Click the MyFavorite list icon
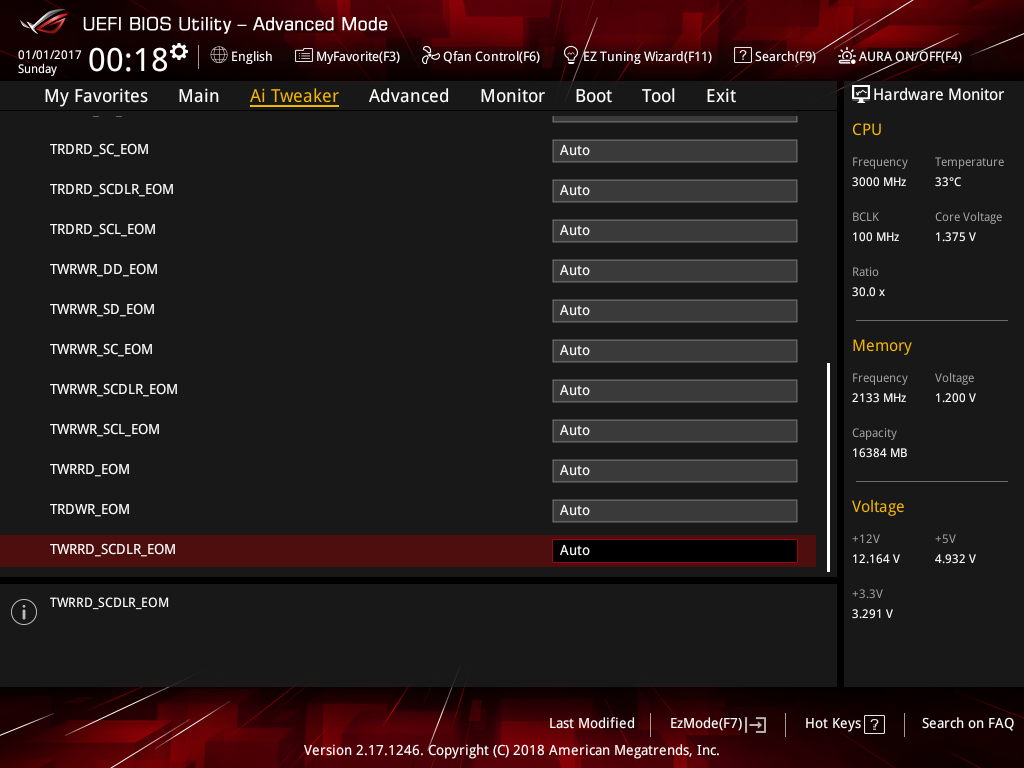The height and width of the screenshot is (768, 1024). (304, 56)
